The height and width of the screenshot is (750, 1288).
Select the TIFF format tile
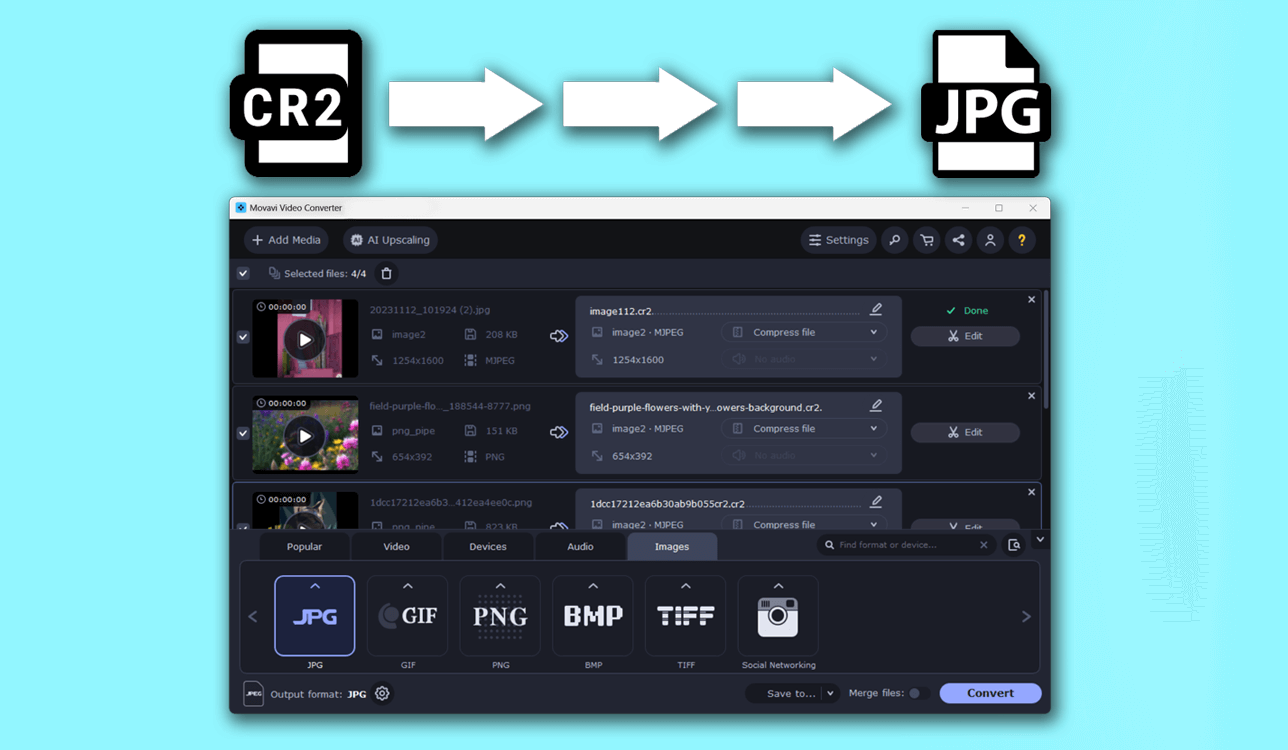pyautogui.click(x=686, y=616)
